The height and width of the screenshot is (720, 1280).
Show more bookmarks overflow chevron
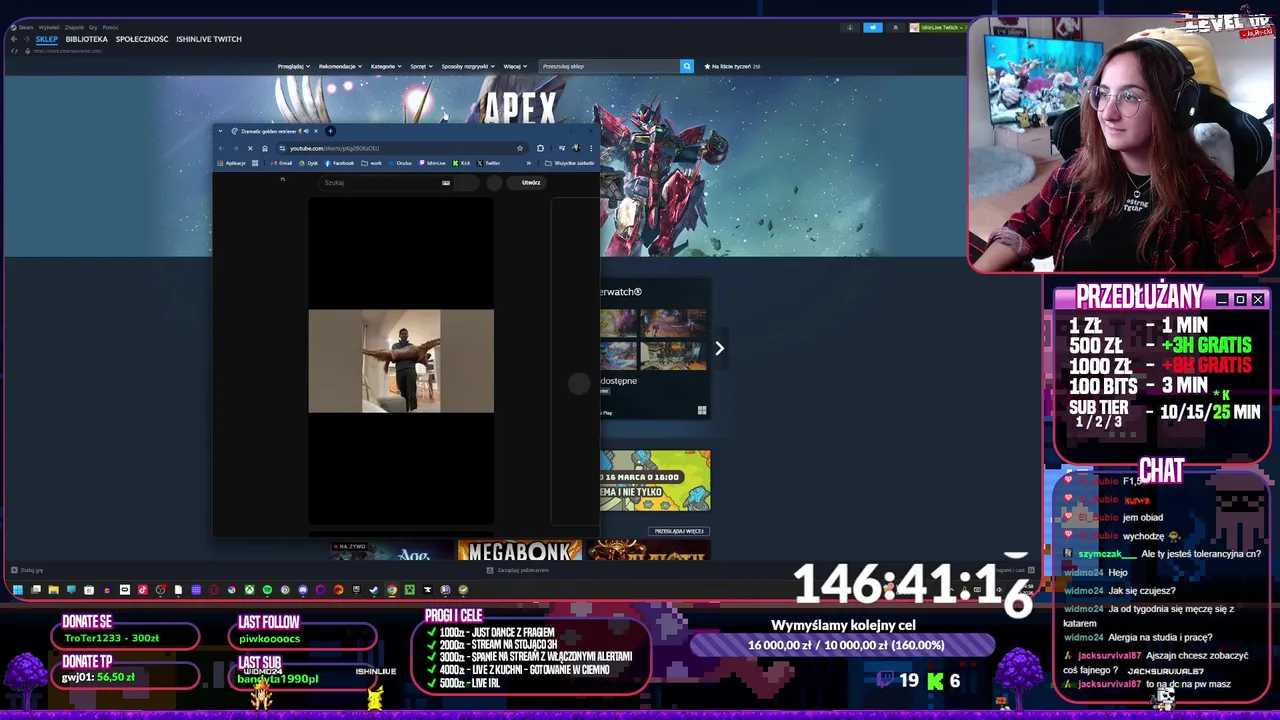coord(529,163)
